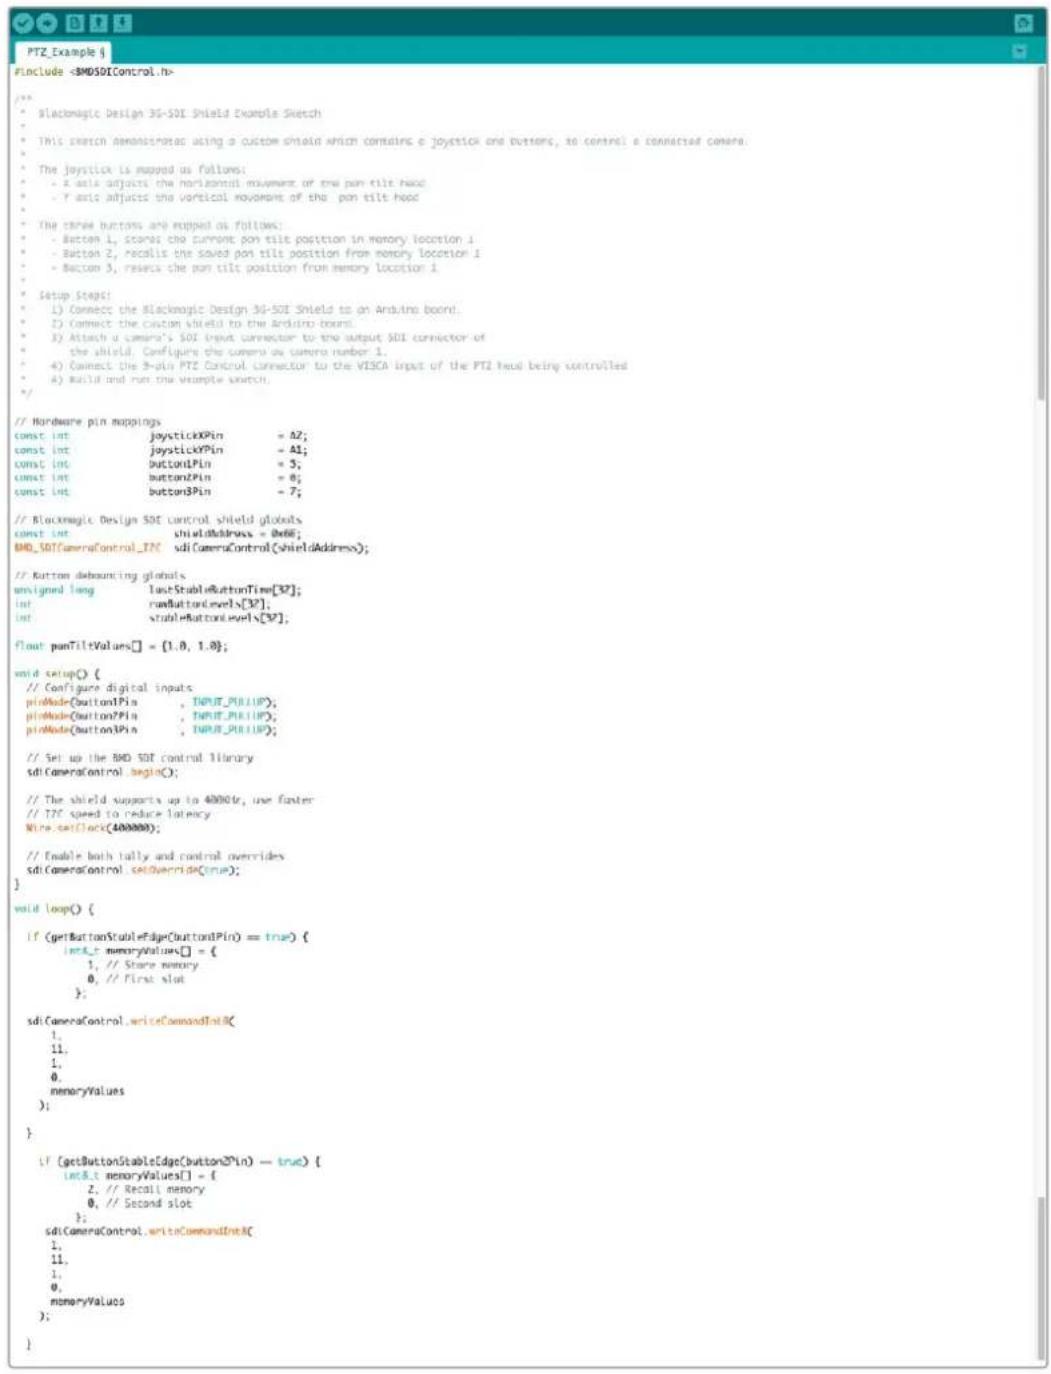The image size is (1051, 1374).
Task: Click the '#include <BMDSDIControl.h>' line
Action: pyautogui.click(x=94, y=72)
